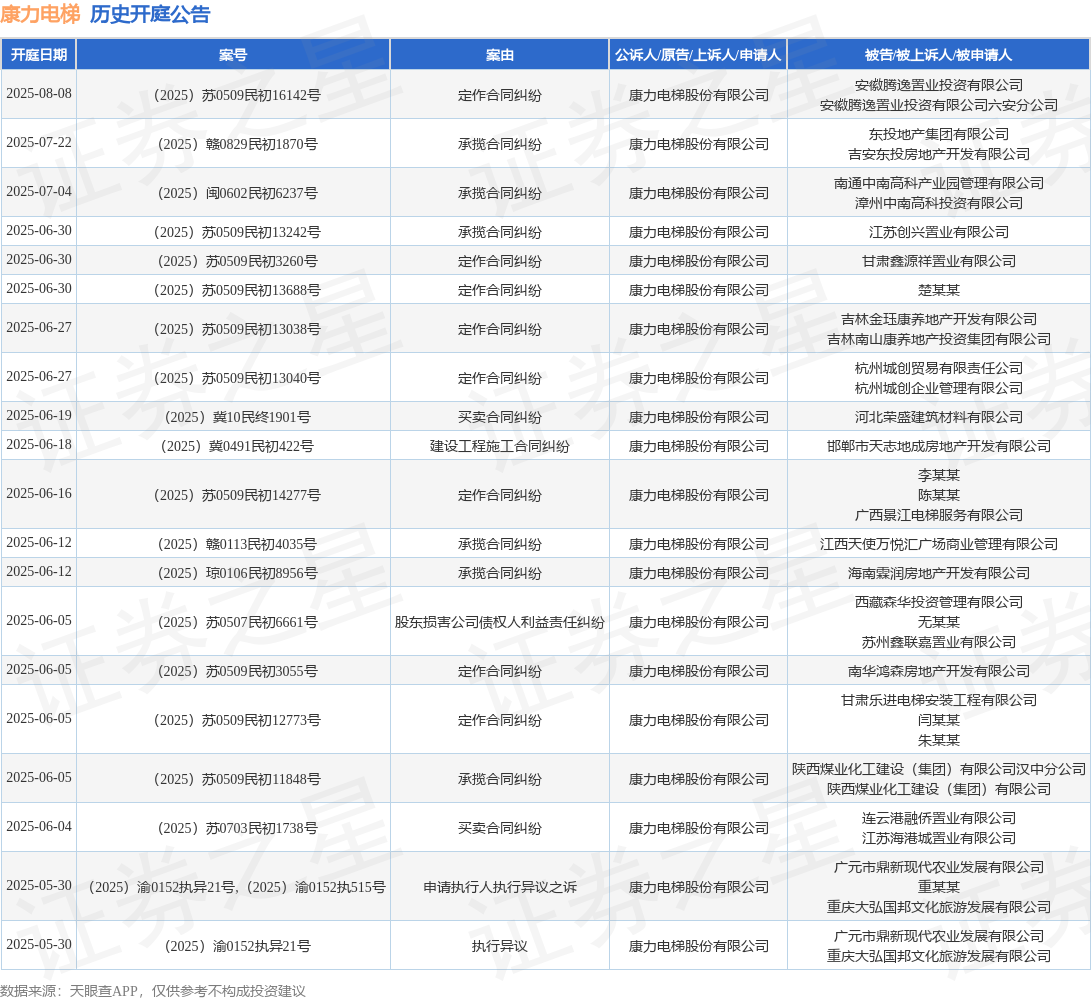1091x1000 pixels.
Task: Click the 历史开庭公告 heading
Action: pos(150,14)
